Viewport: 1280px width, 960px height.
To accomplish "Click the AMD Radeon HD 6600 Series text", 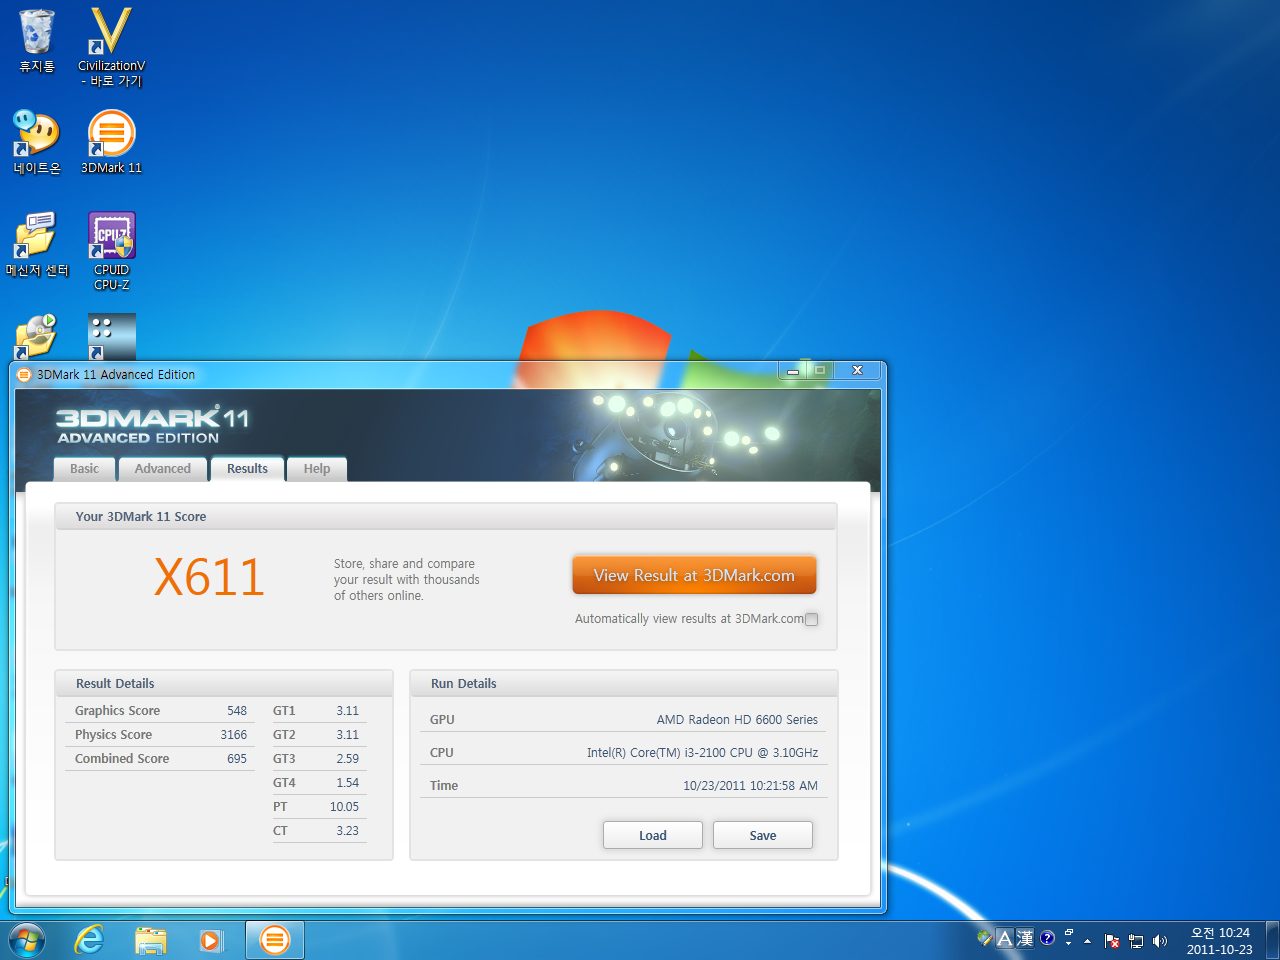I will point(737,720).
